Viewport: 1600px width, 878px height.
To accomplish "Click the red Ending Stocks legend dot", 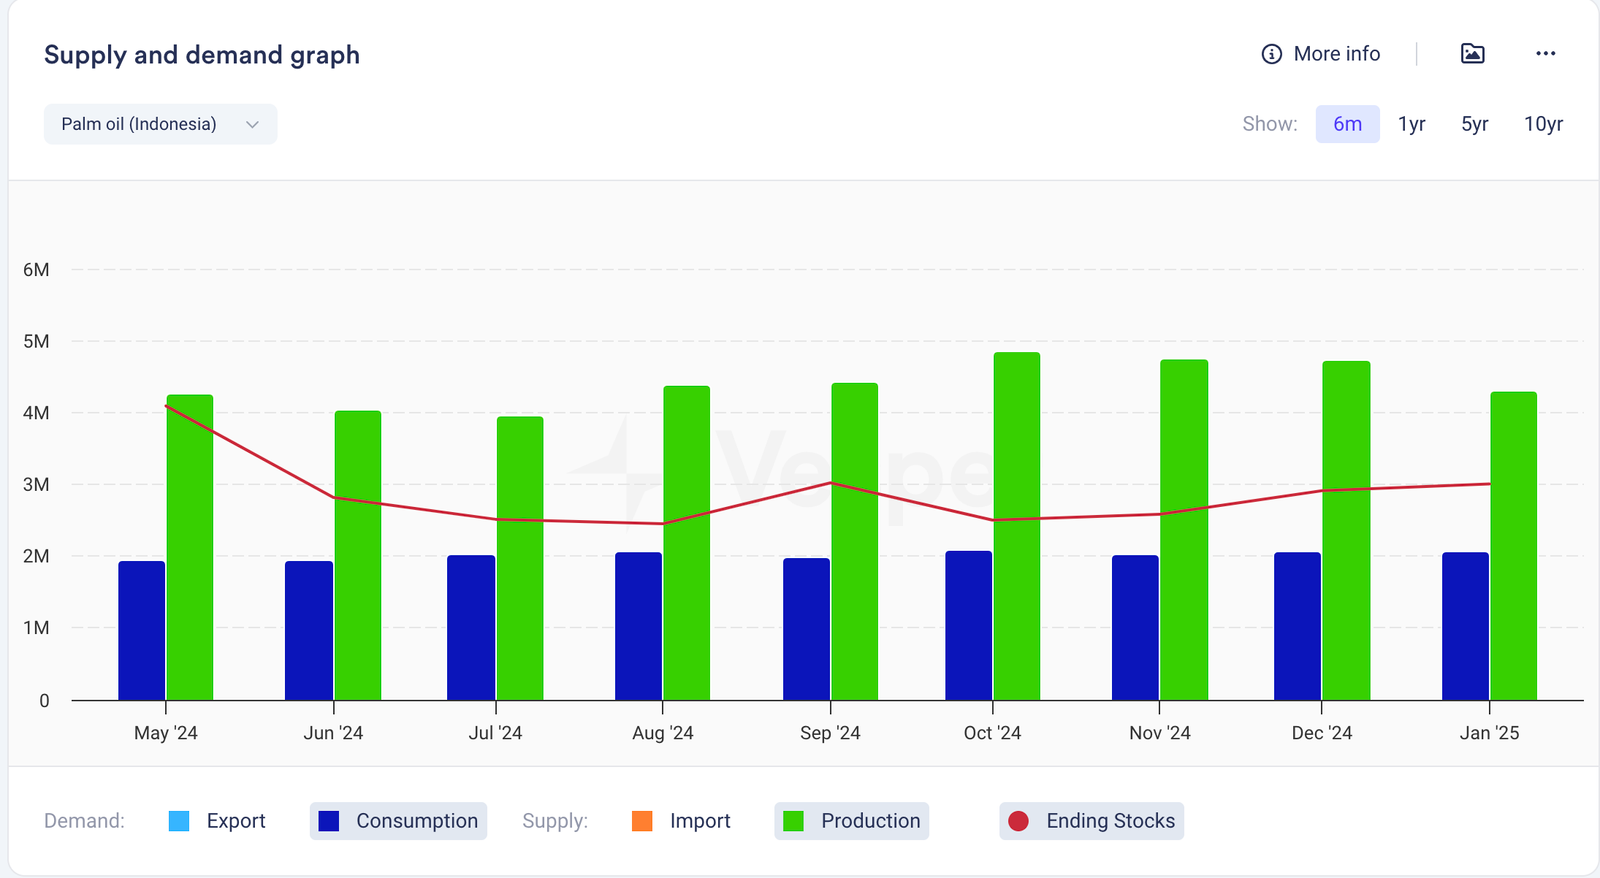I will 1018,821.
